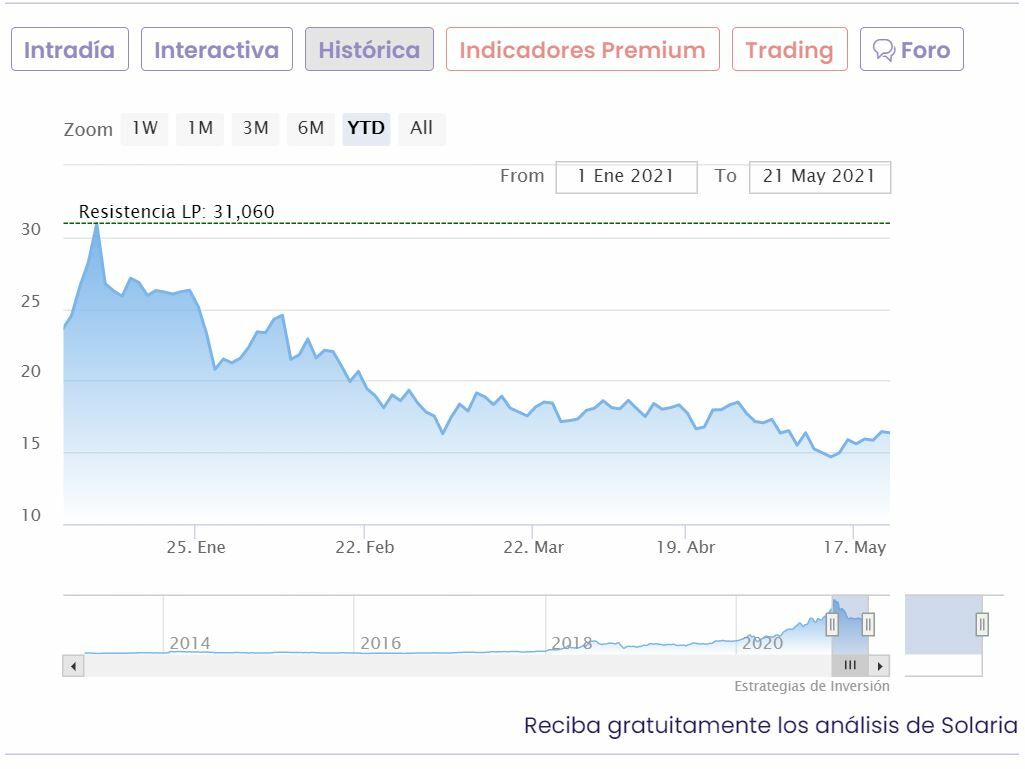Click the navigator scrollbar thumb
1025x769 pixels.
[850, 666]
